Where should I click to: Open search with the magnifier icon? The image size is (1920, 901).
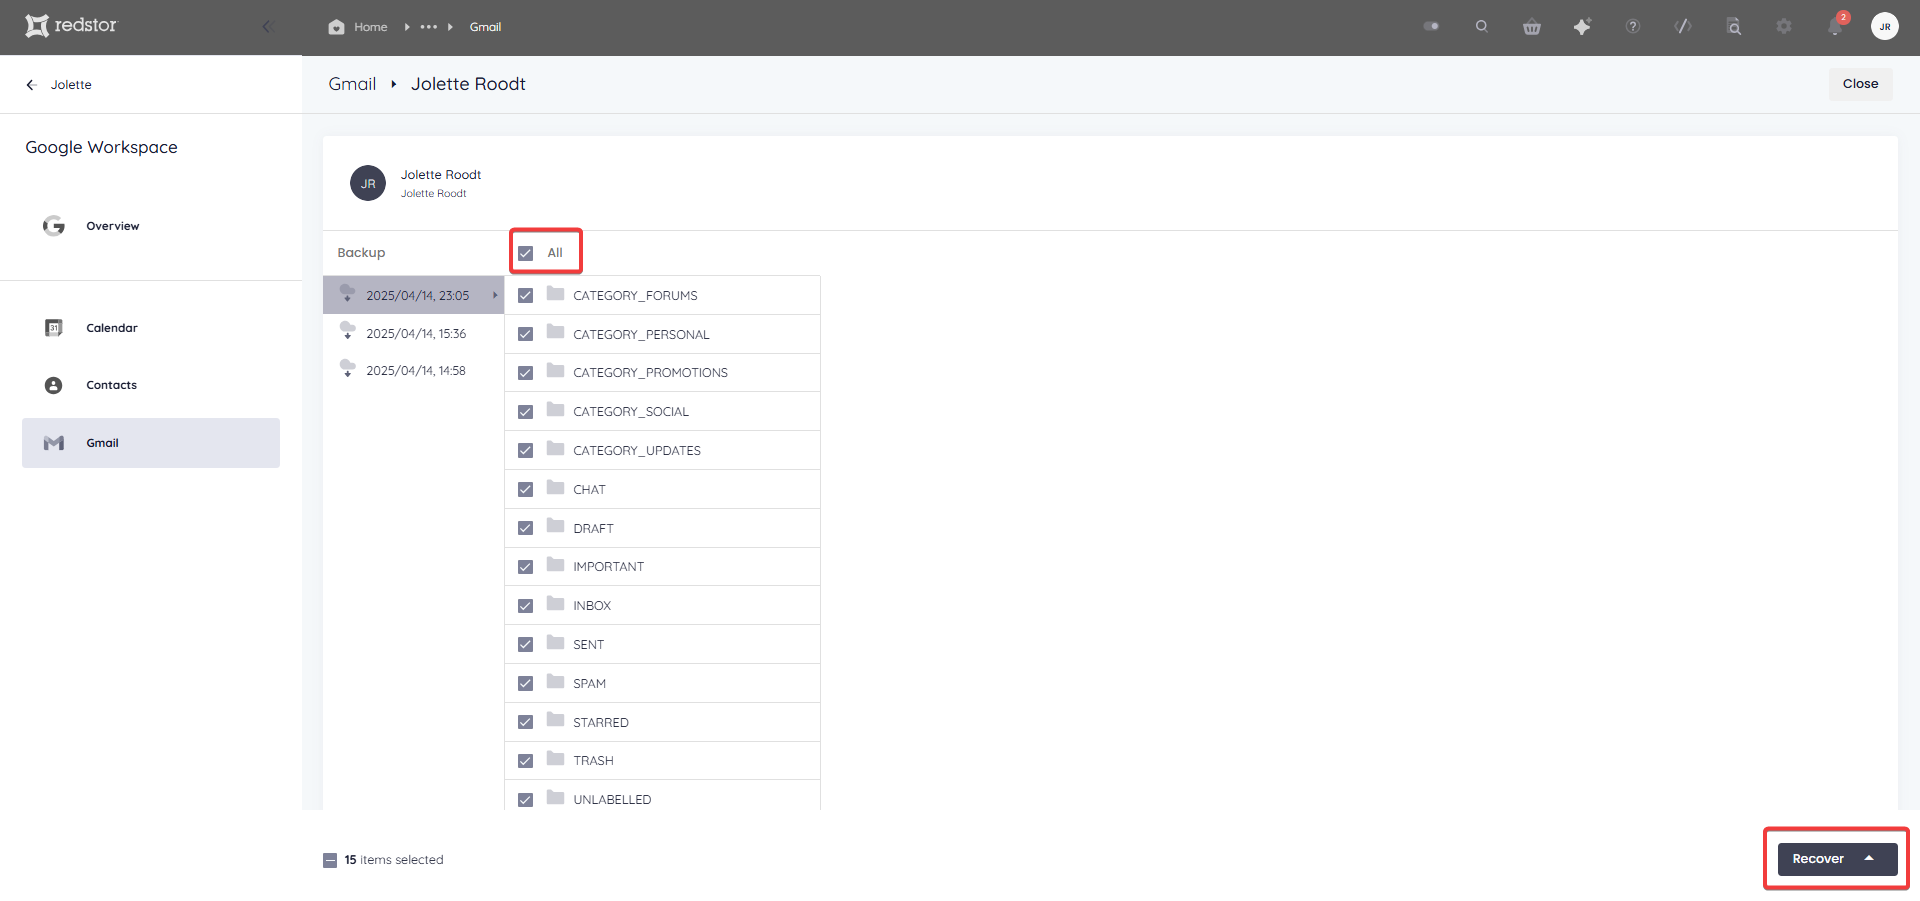click(x=1482, y=27)
